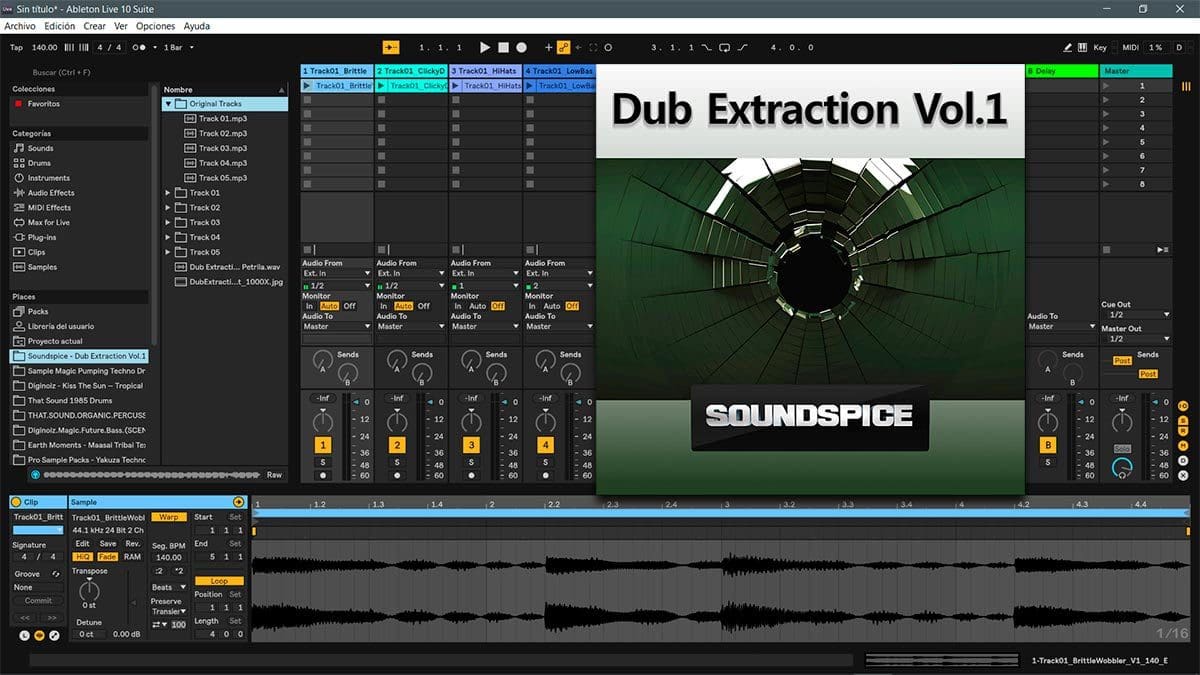Open the Audio Effects category
The width and height of the screenshot is (1200, 675).
tap(43, 193)
